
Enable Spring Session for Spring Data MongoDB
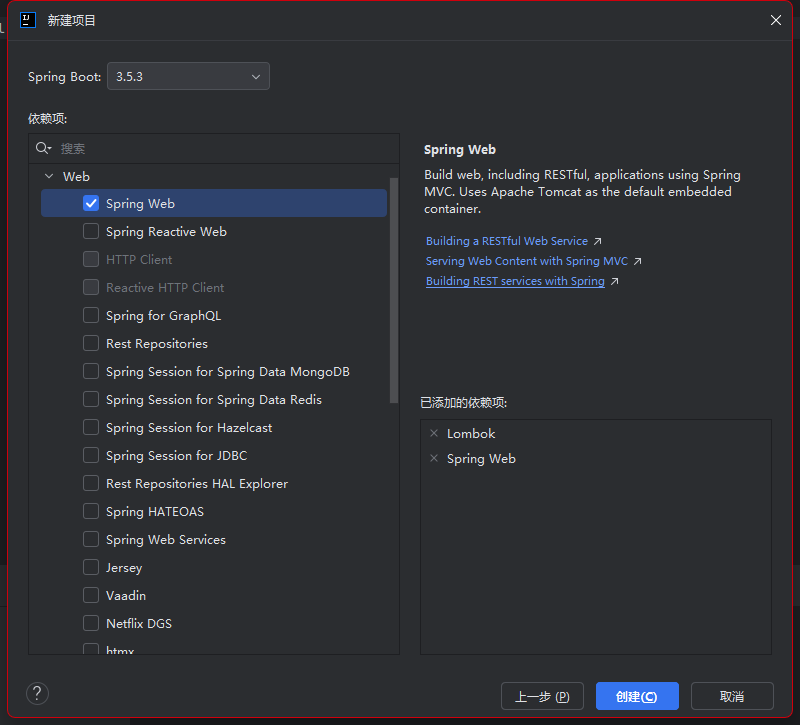[x=91, y=371]
